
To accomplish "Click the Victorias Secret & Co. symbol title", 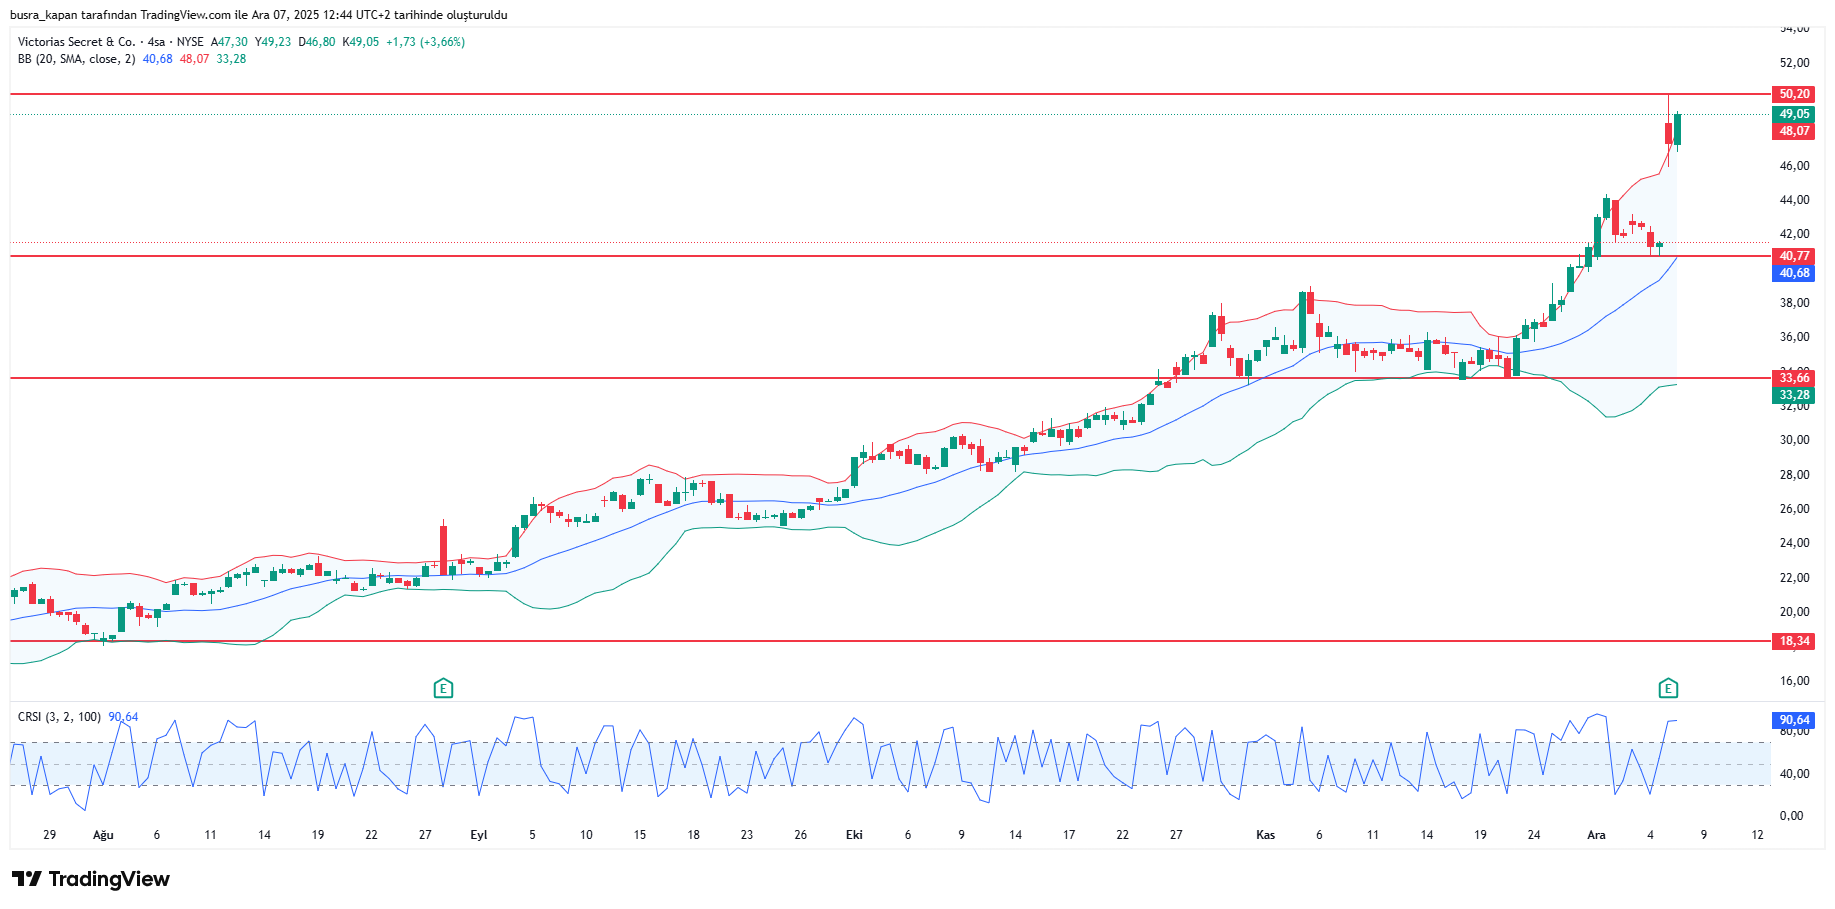I will coord(76,42).
